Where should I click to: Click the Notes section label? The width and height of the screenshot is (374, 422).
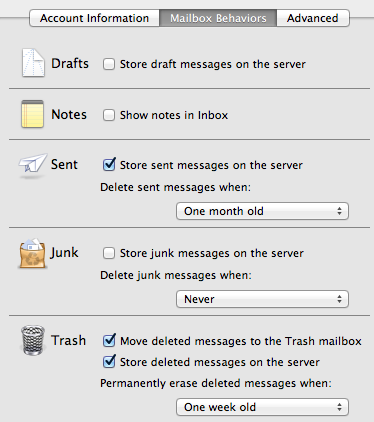[x=69, y=114]
